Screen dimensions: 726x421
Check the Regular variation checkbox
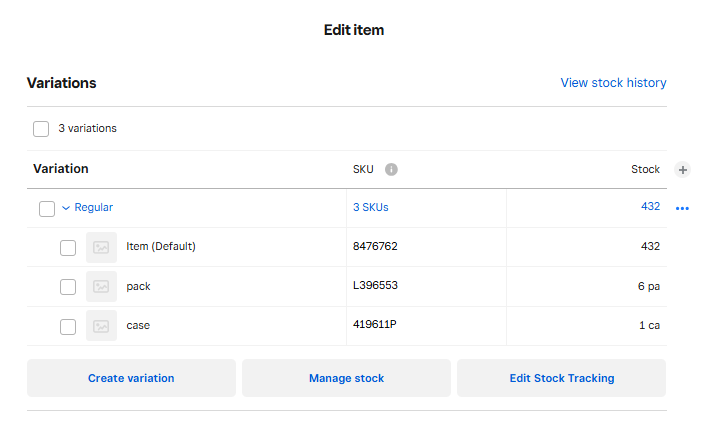pyautogui.click(x=47, y=208)
